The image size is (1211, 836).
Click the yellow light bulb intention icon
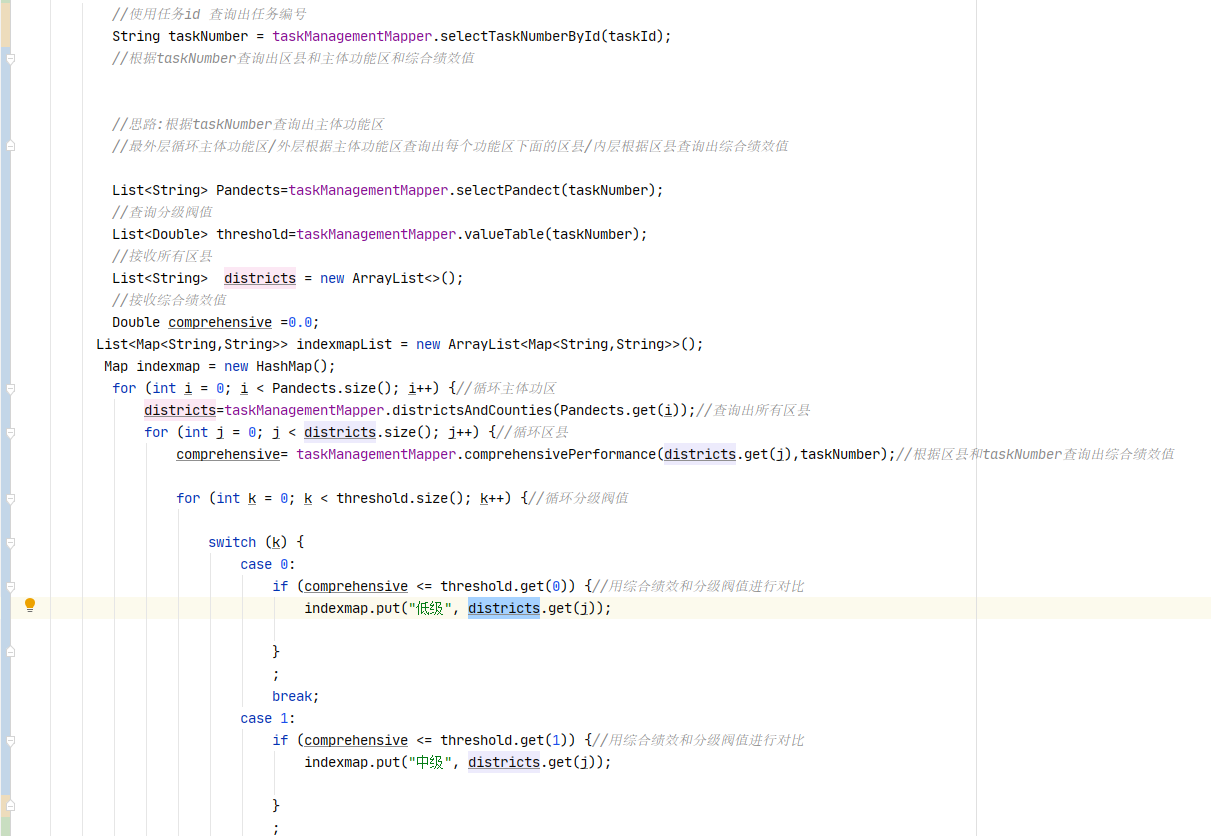point(30,605)
